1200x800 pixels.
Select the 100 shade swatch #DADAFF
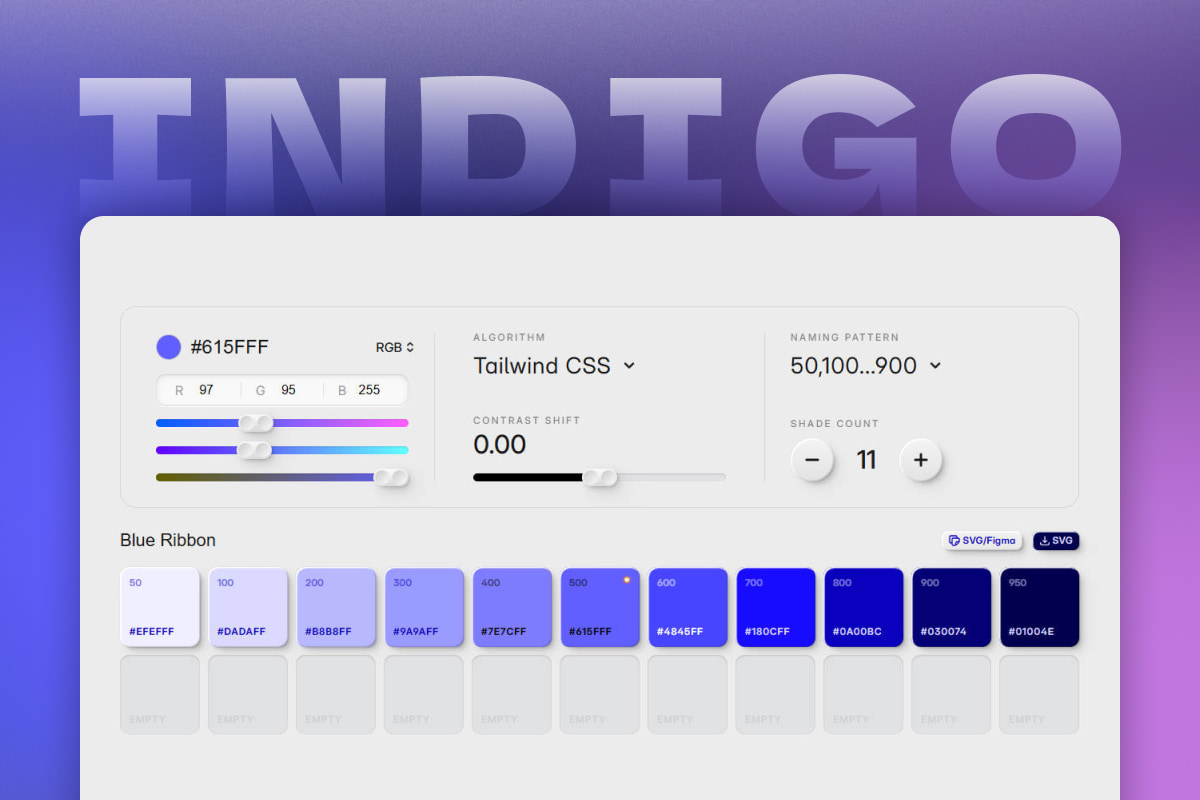248,607
